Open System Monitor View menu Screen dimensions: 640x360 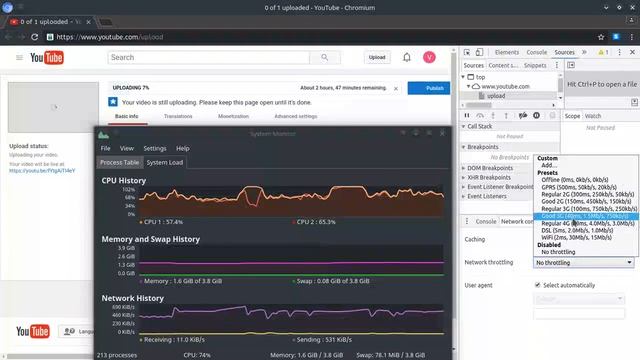click(127, 149)
